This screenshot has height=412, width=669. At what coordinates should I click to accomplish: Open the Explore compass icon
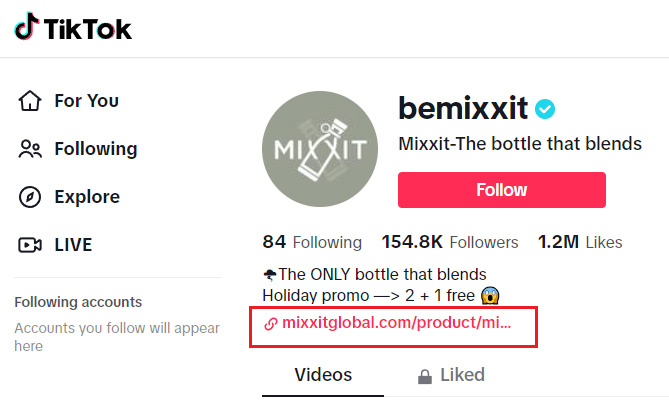coord(30,197)
